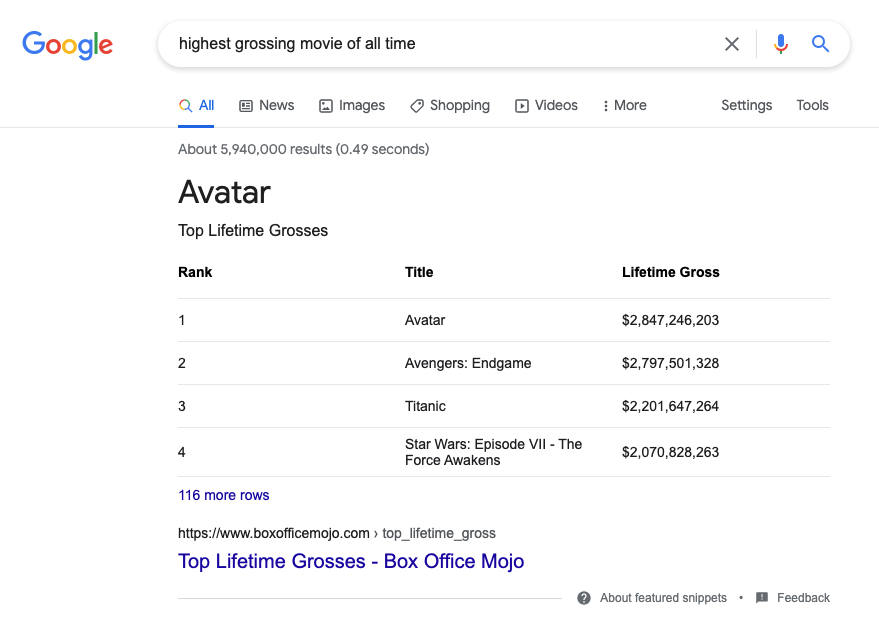Click the newspaper icon beside News
This screenshot has width=879, height=630.
(245, 105)
